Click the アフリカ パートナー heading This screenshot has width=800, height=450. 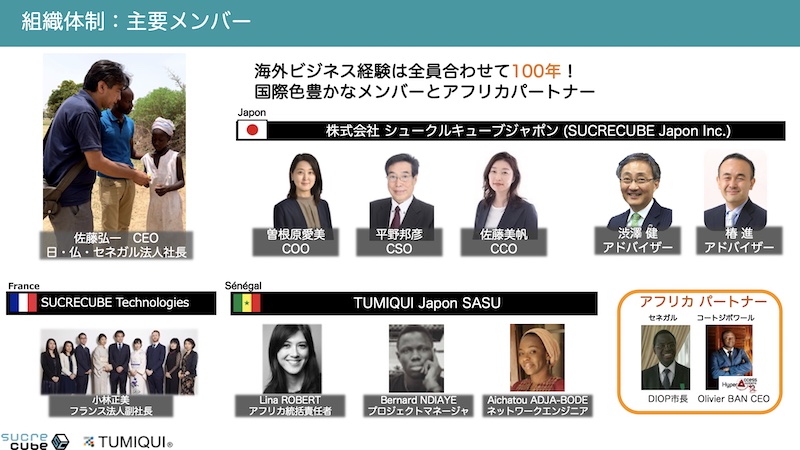[703, 302]
